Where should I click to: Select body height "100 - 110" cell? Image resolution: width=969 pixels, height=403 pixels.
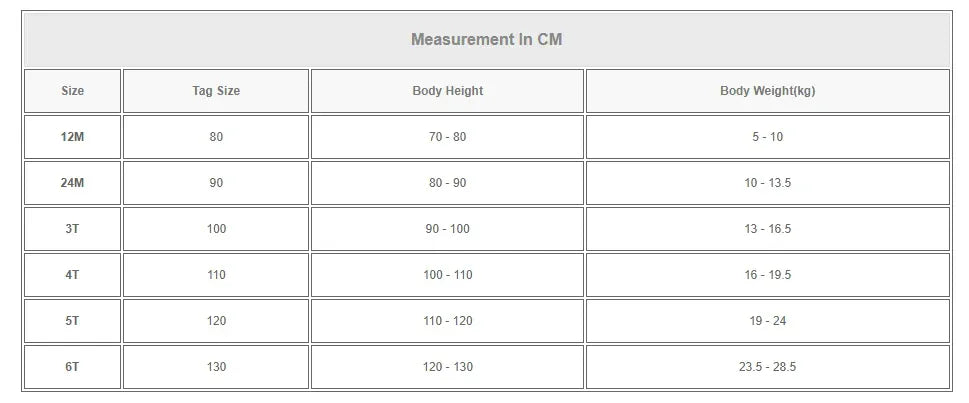447,275
